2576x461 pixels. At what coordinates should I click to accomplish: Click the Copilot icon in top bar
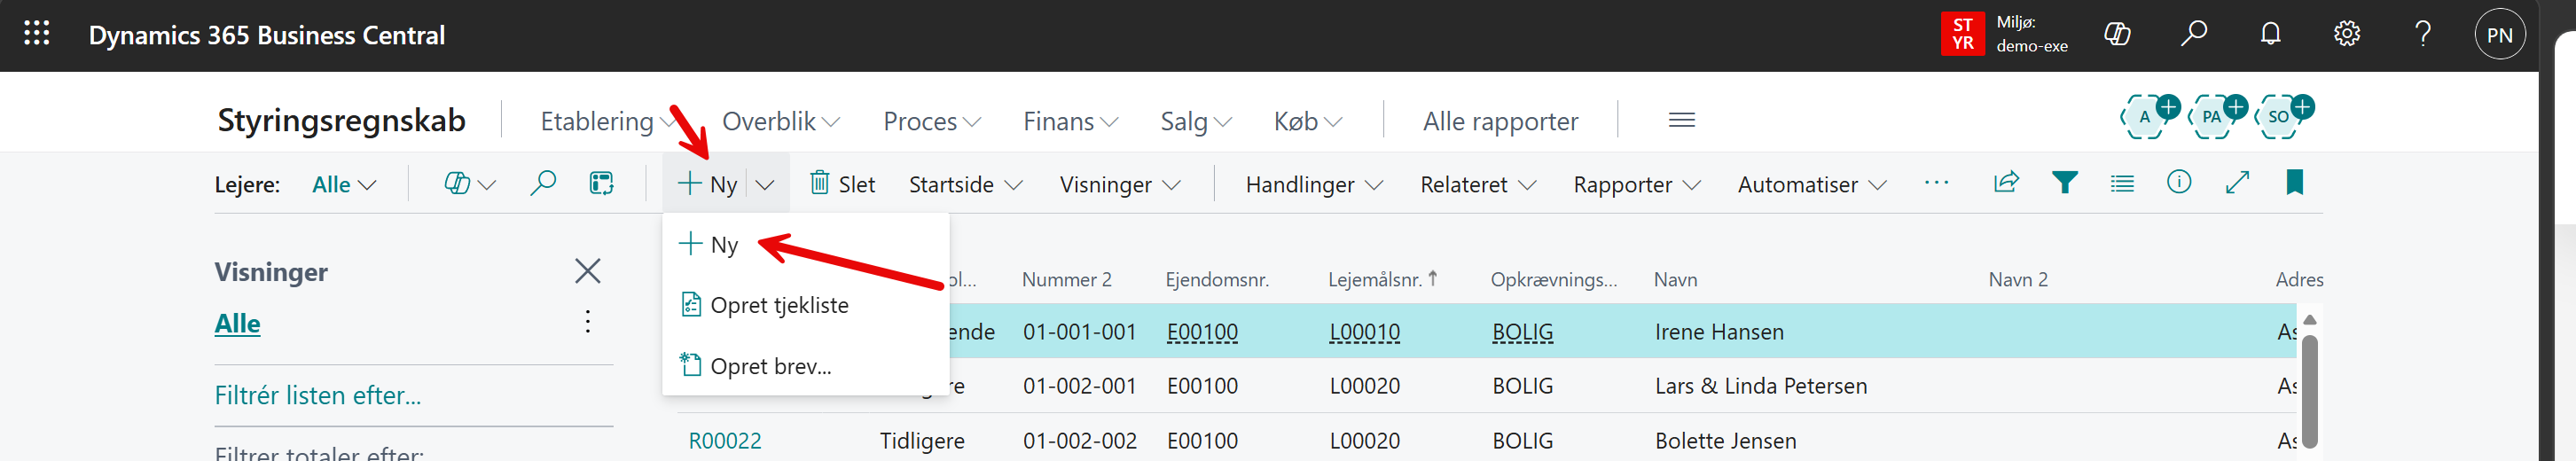tap(2116, 34)
